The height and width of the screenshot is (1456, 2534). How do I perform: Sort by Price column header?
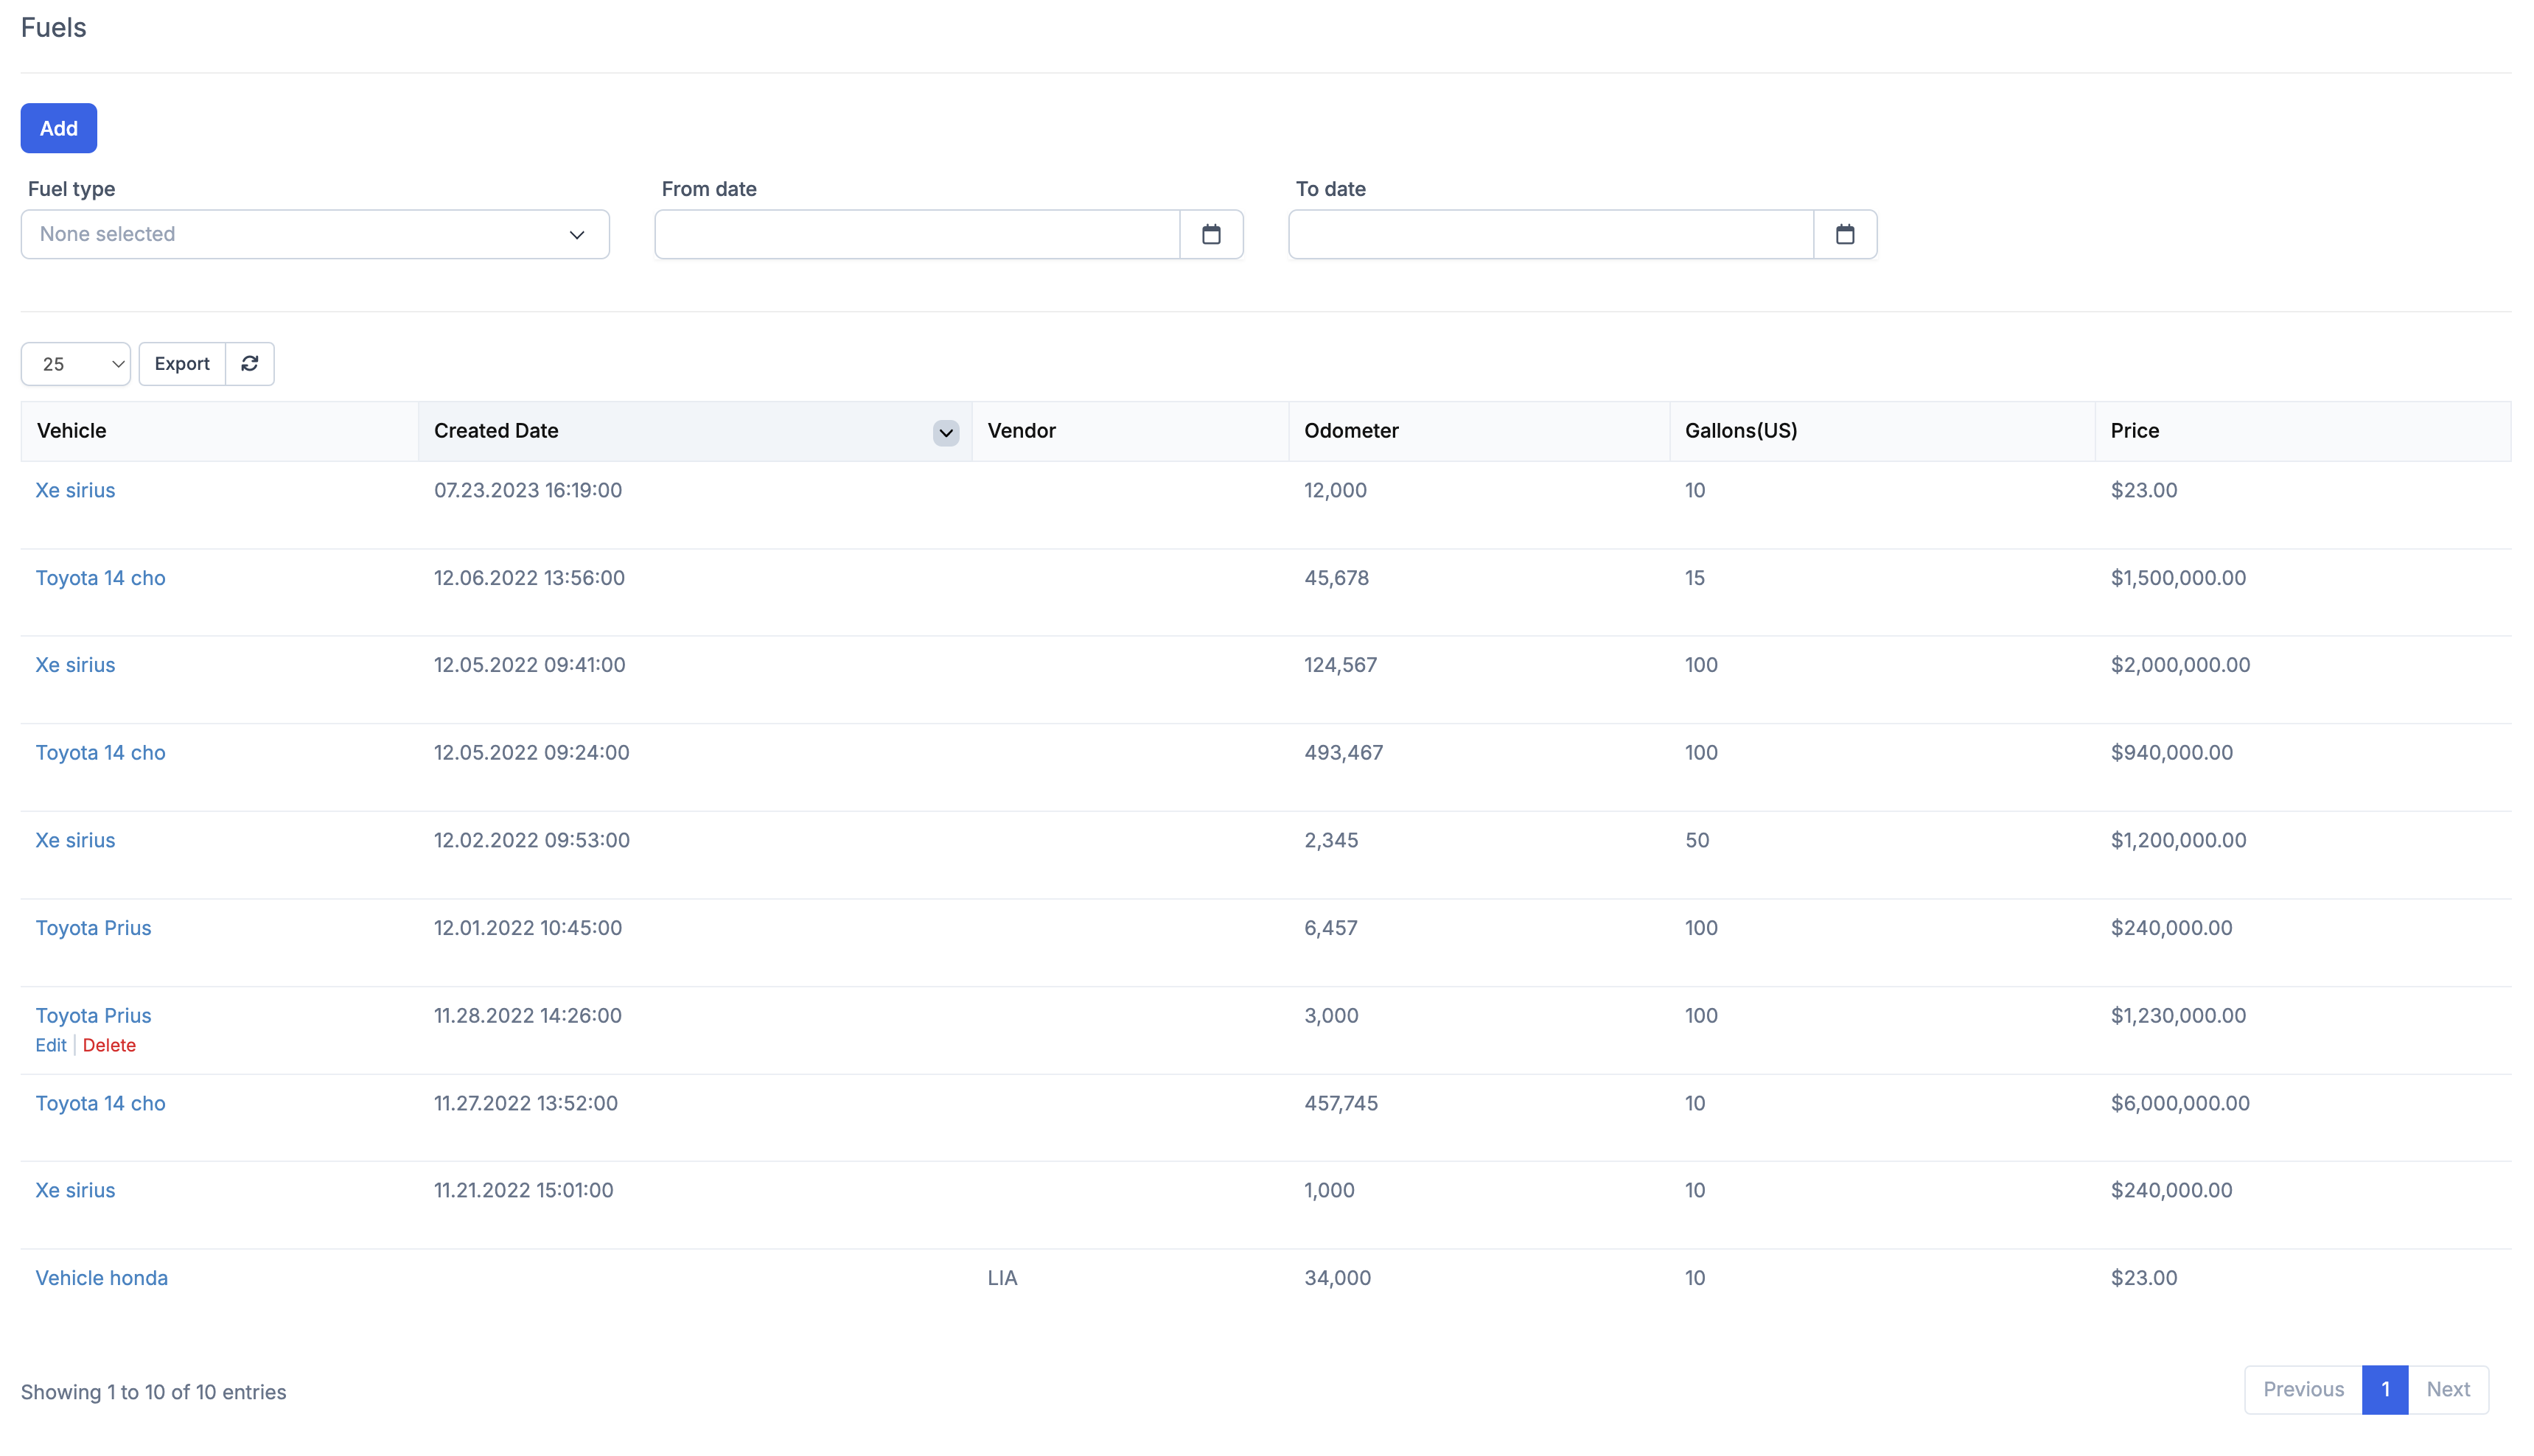[2134, 431]
